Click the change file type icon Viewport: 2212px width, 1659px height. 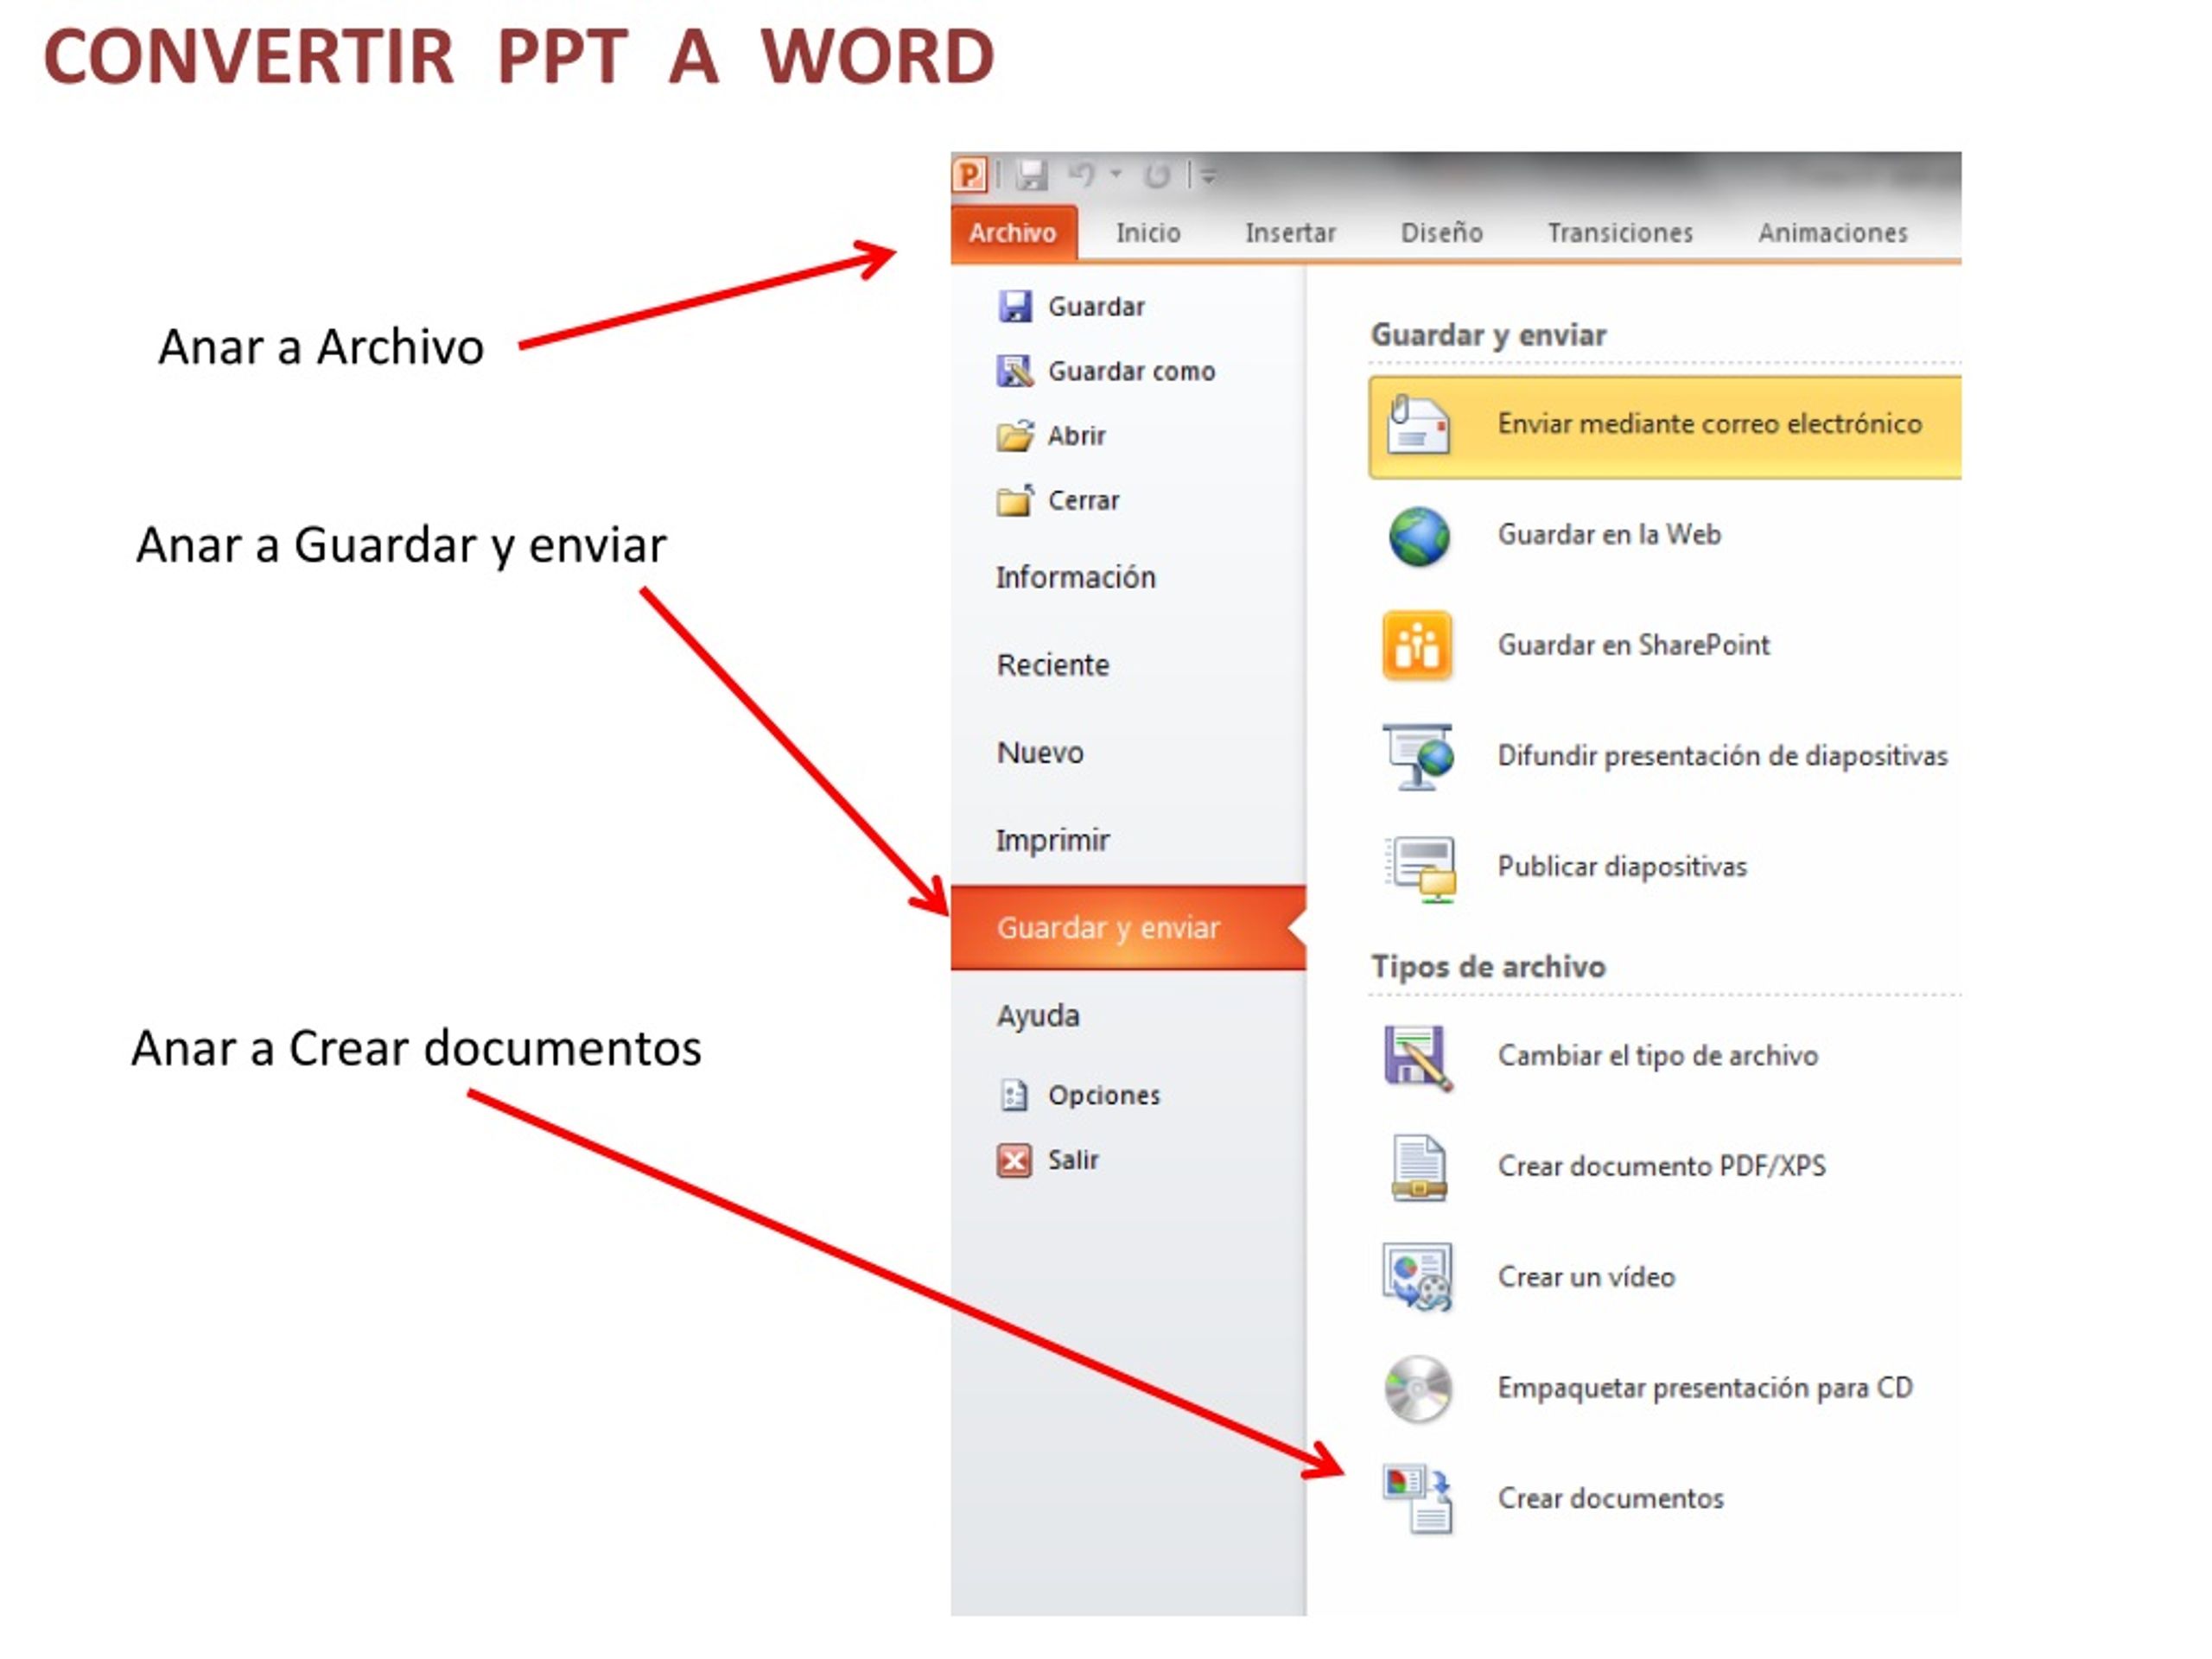[1418, 1058]
